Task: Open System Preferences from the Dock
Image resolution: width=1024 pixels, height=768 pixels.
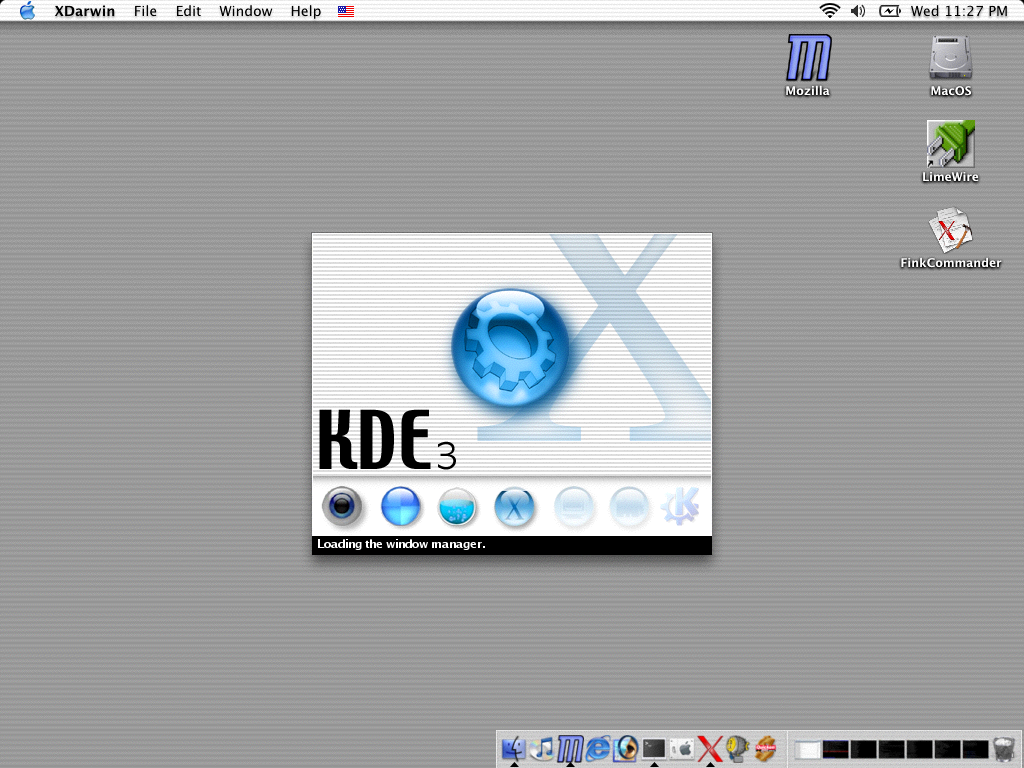Action: pos(682,748)
